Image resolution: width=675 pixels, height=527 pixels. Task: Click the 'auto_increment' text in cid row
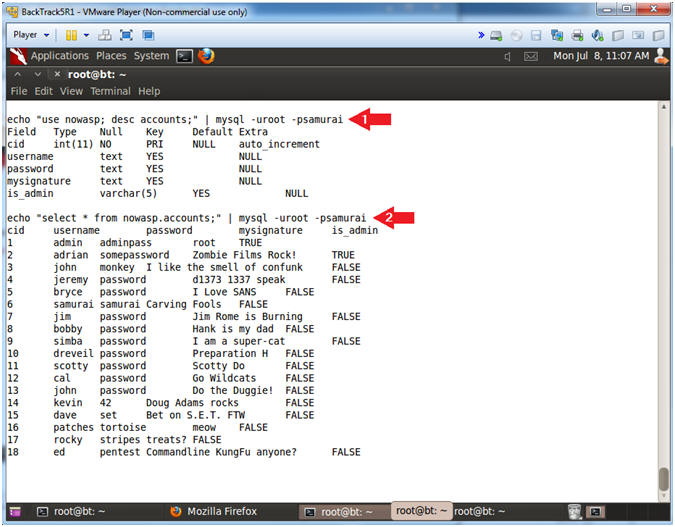[279, 144]
